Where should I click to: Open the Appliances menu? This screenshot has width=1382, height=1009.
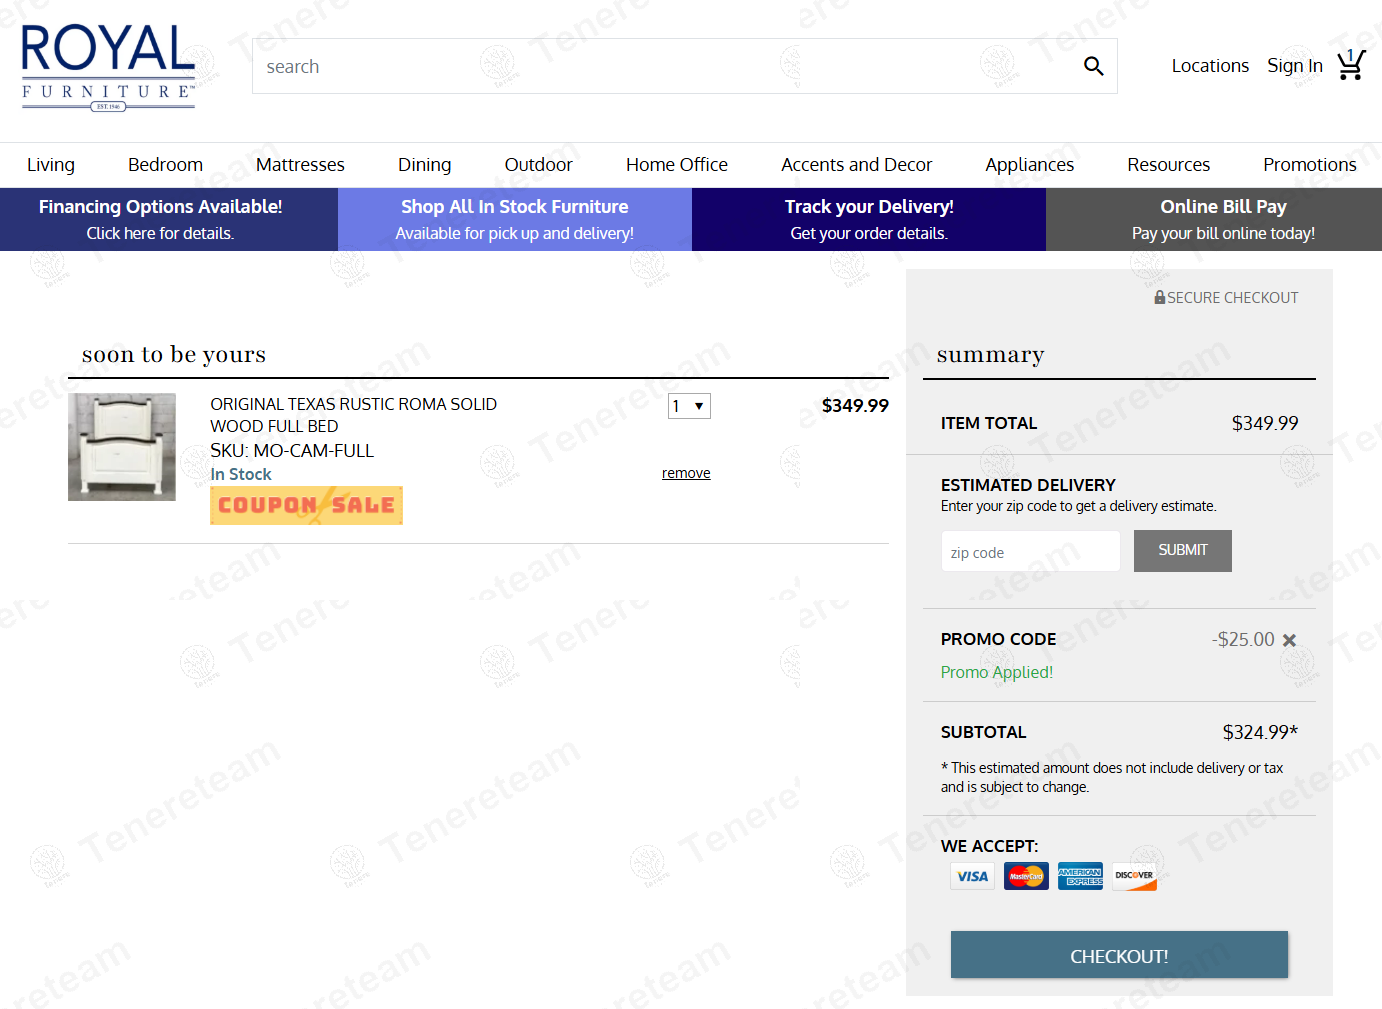point(1030,165)
